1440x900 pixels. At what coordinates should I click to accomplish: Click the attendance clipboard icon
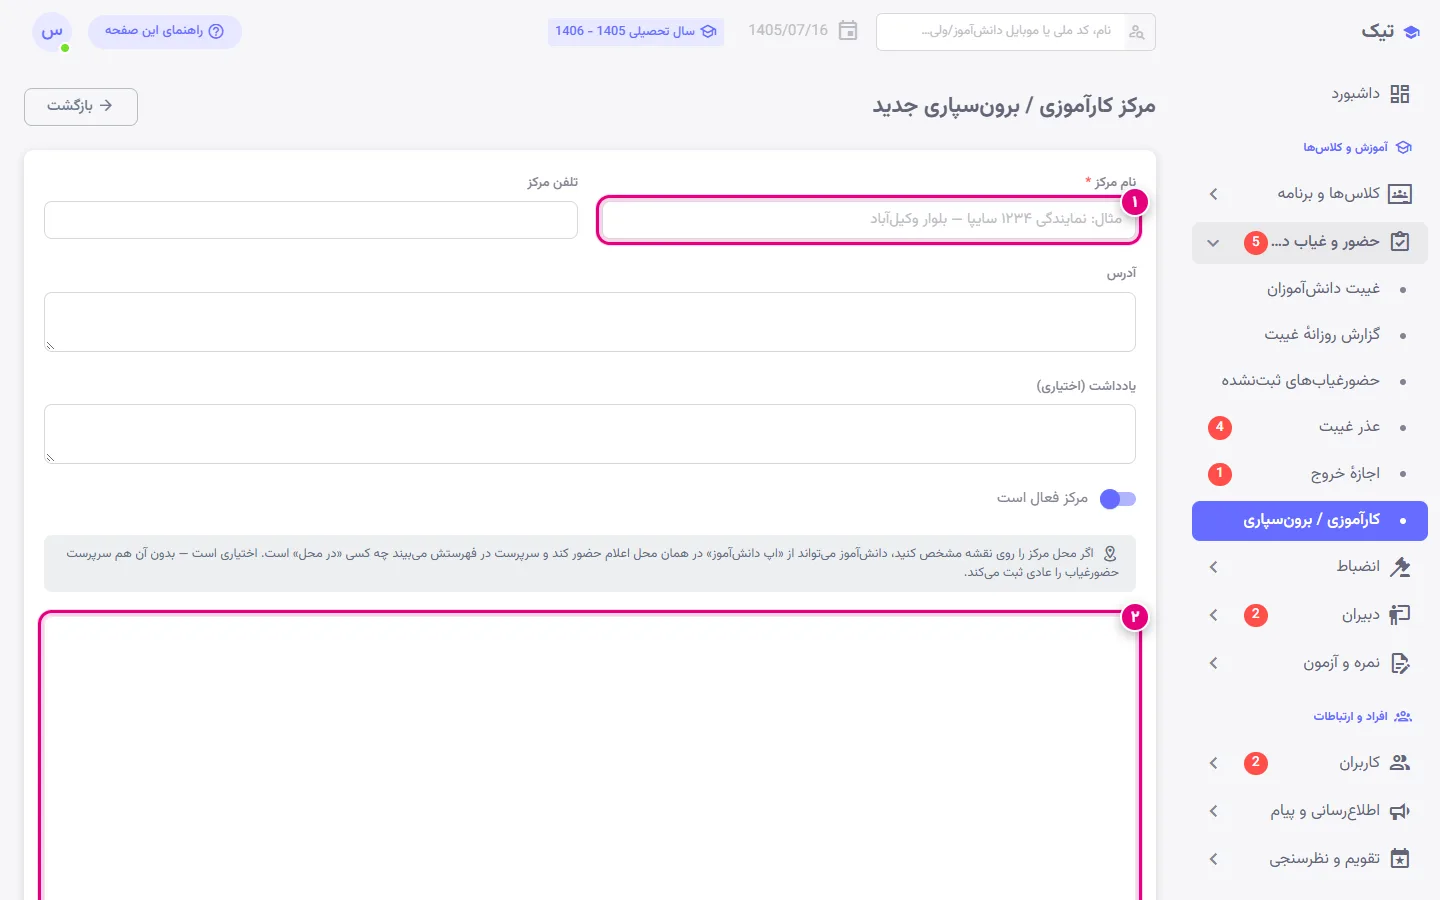[x=1400, y=242]
